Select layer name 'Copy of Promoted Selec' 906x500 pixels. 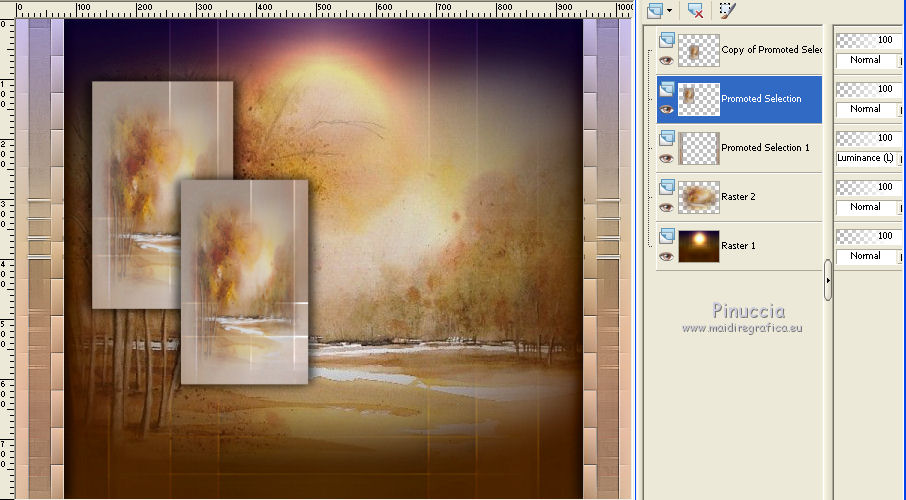click(771, 50)
